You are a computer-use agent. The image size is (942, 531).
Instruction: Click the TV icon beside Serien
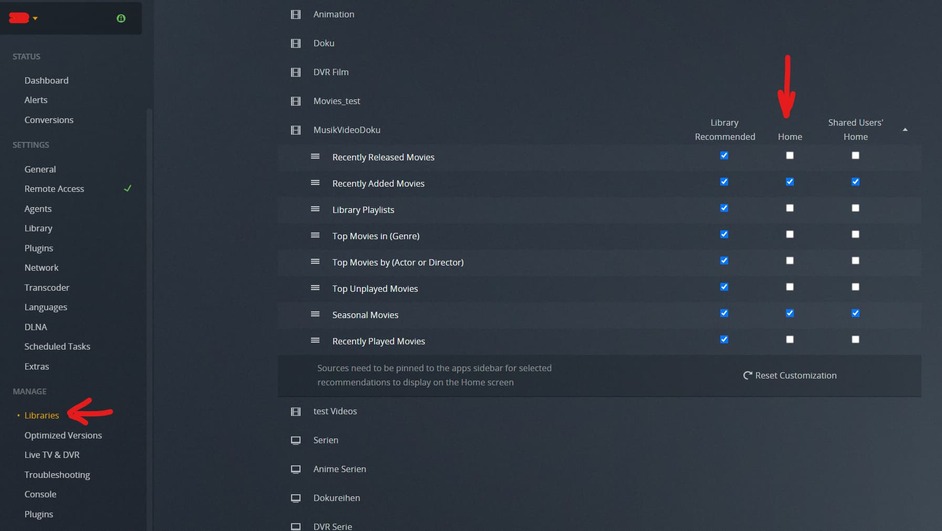[296, 440]
